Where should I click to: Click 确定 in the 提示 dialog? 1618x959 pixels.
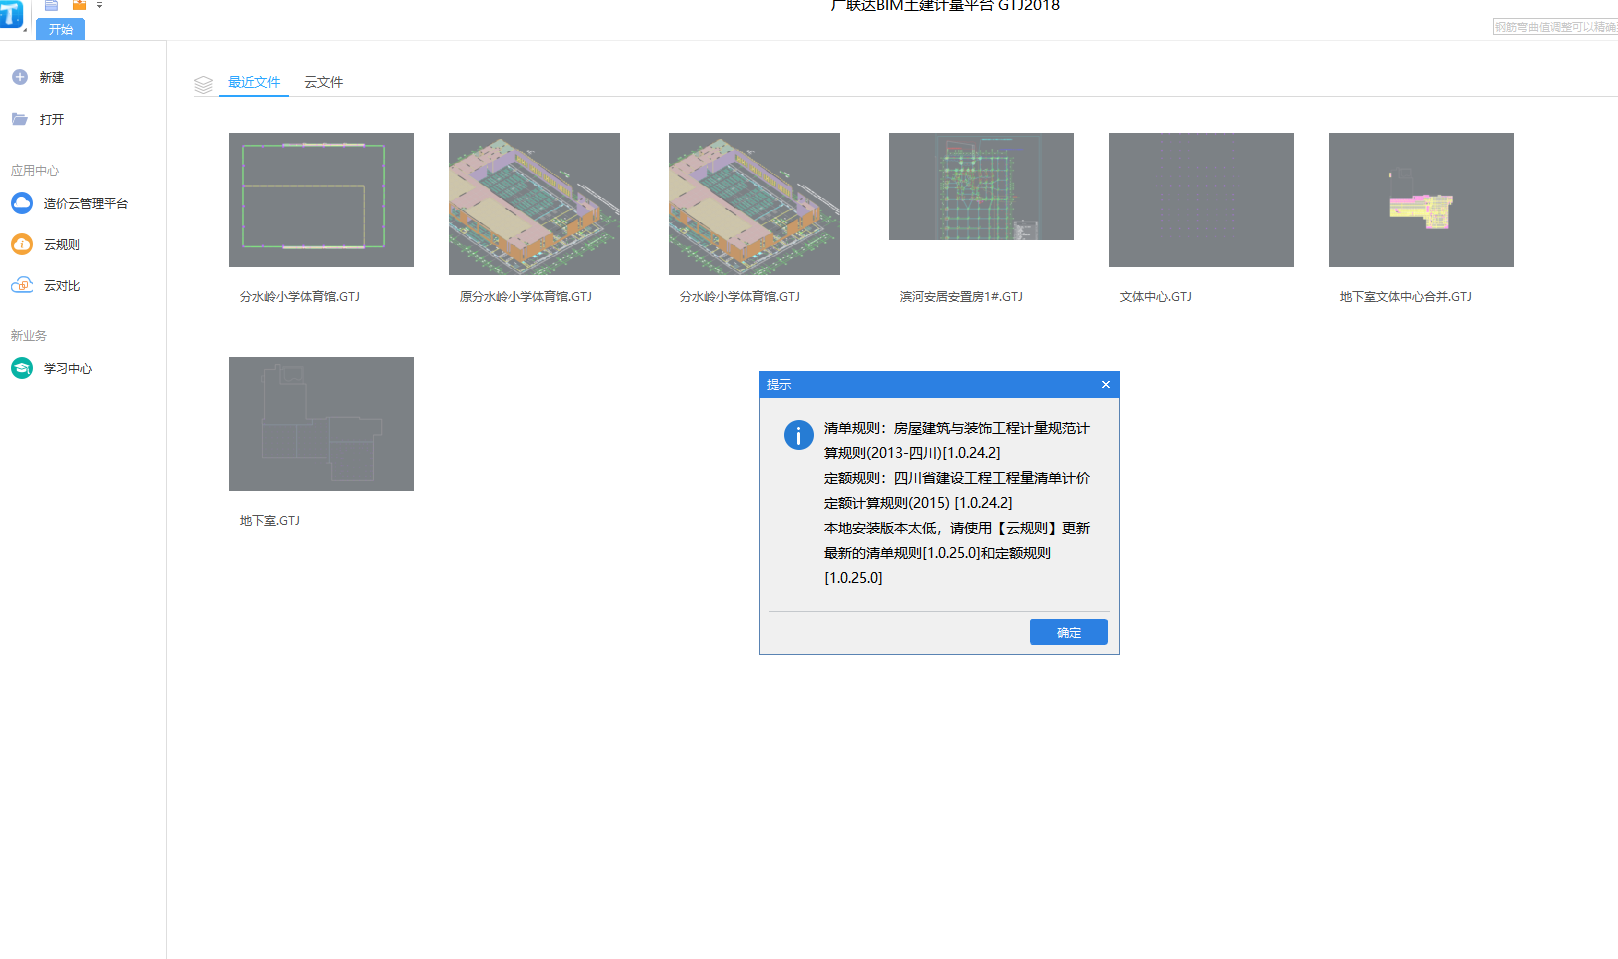pyautogui.click(x=1069, y=632)
